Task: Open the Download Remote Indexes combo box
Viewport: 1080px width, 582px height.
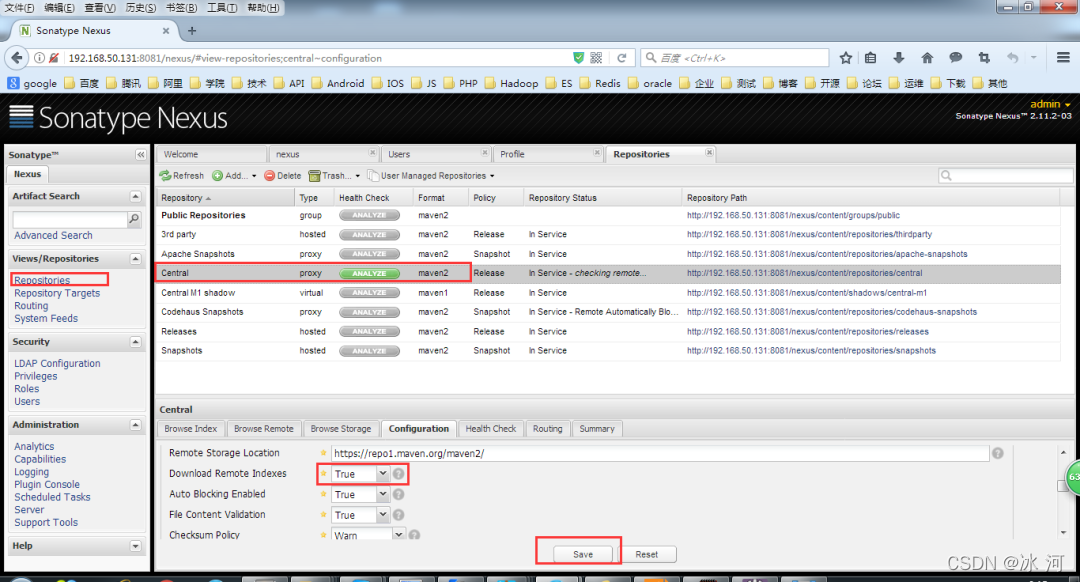Action: 382,474
